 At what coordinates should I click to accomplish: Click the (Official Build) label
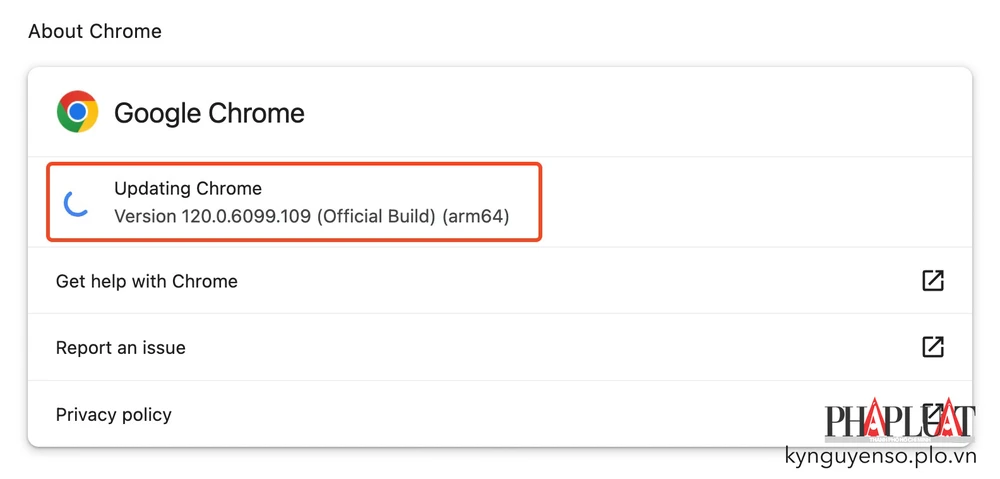pyautogui.click(x=377, y=216)
